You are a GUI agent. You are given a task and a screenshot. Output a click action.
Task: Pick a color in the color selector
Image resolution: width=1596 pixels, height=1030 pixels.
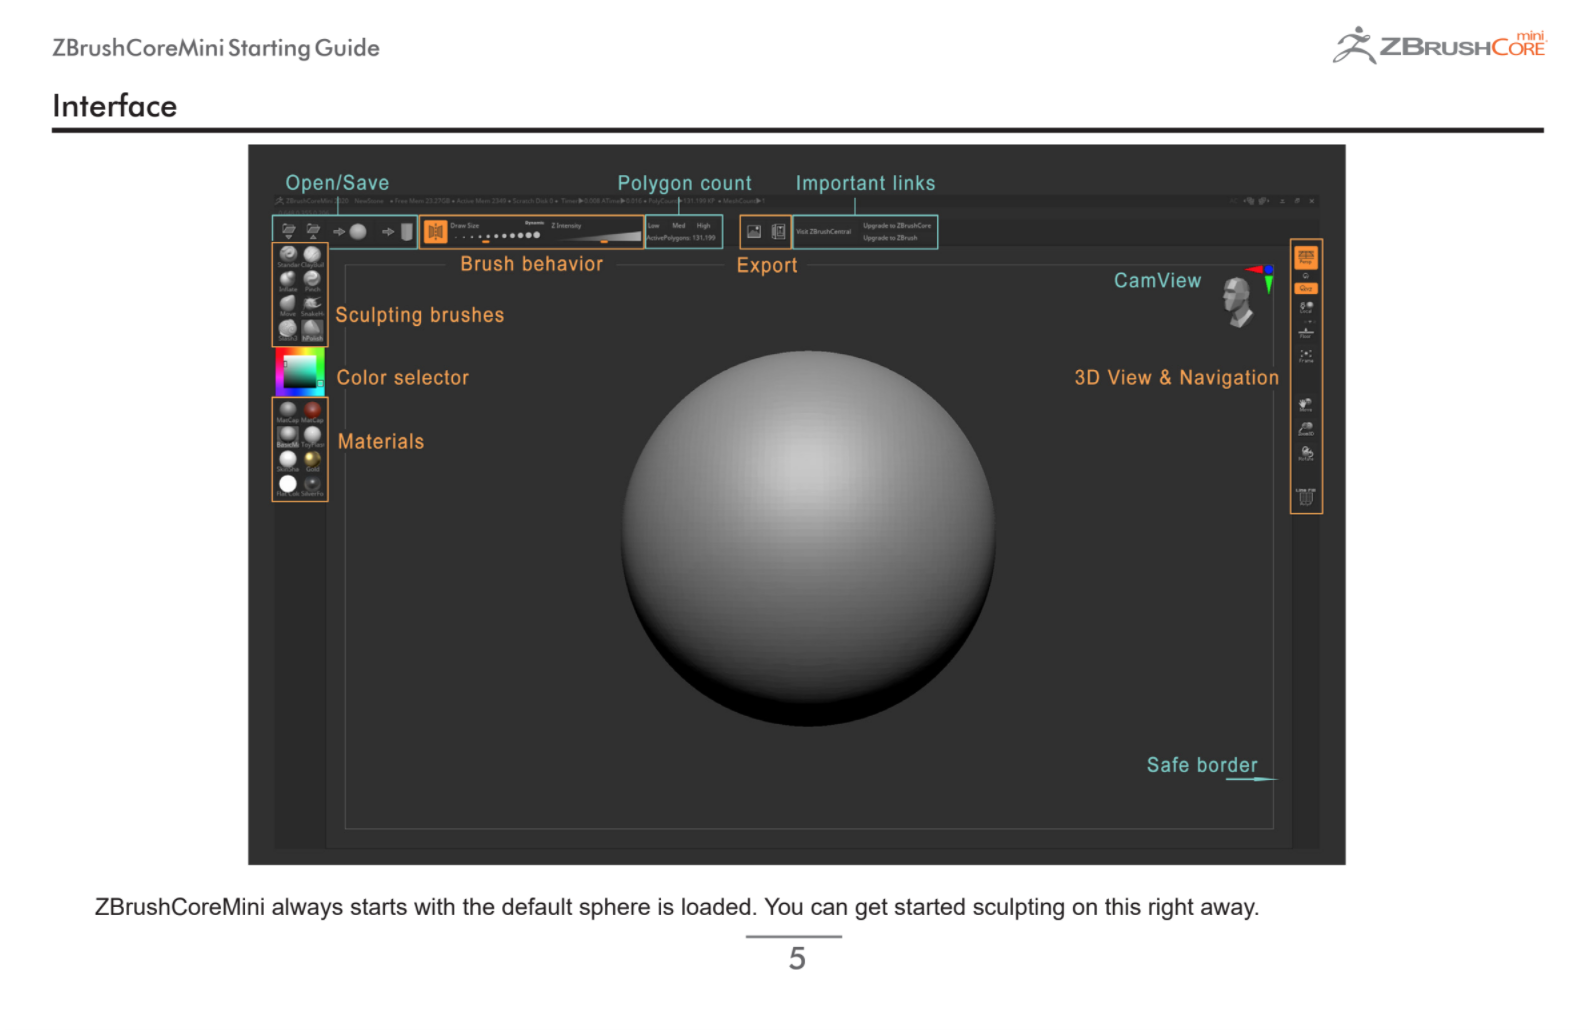(300, 371)
